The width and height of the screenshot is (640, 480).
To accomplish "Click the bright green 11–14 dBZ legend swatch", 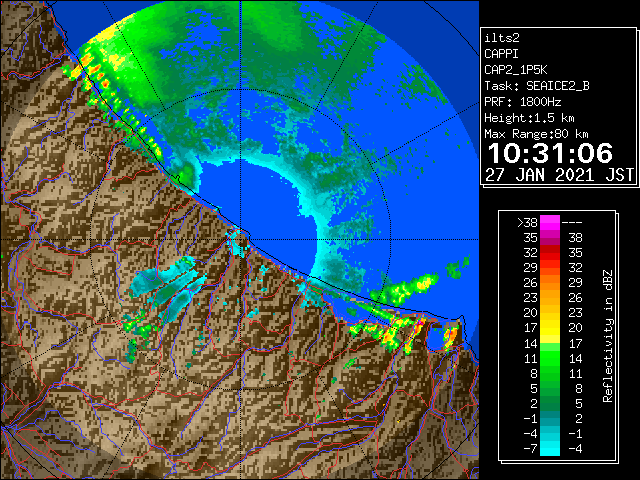I will [x=550, y=358].
